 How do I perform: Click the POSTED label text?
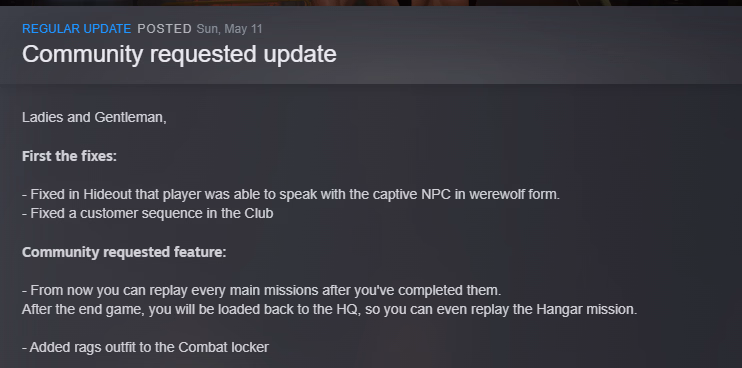point(164,29)
